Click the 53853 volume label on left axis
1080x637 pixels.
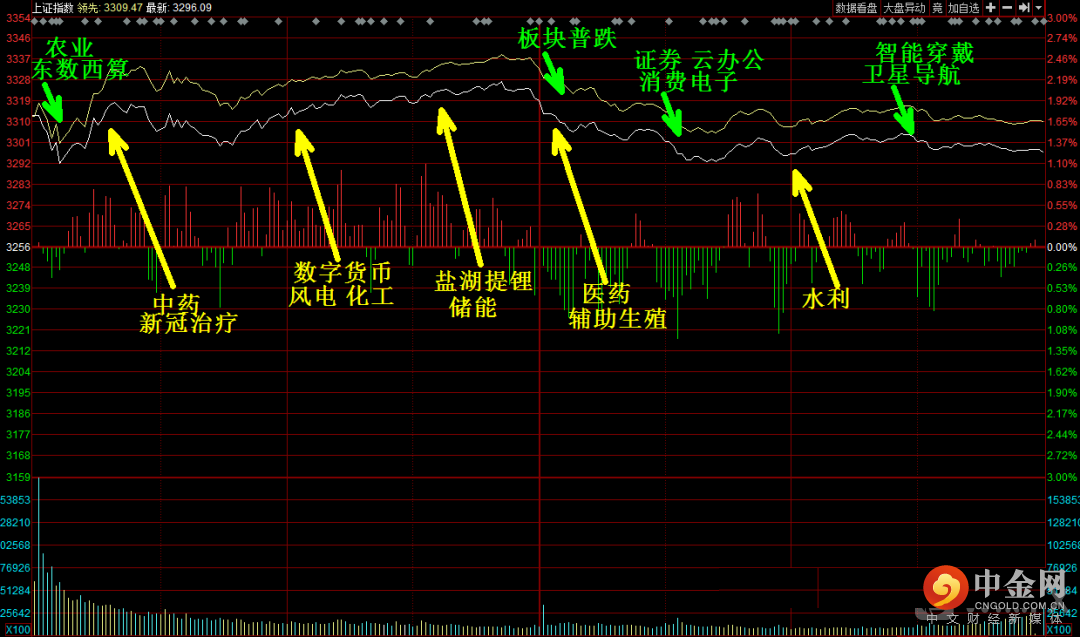15,500
